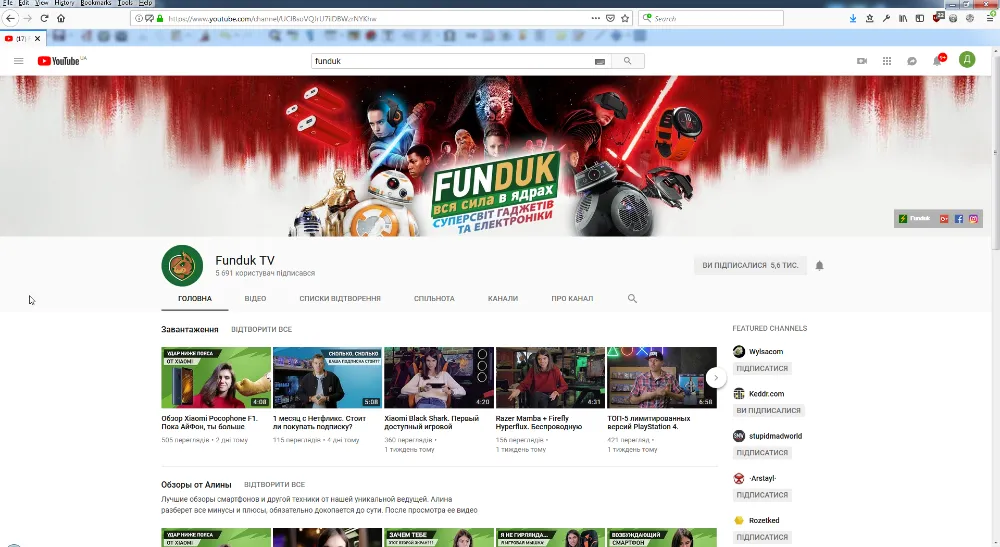Focus the browser URL address bar

point(376,18)
